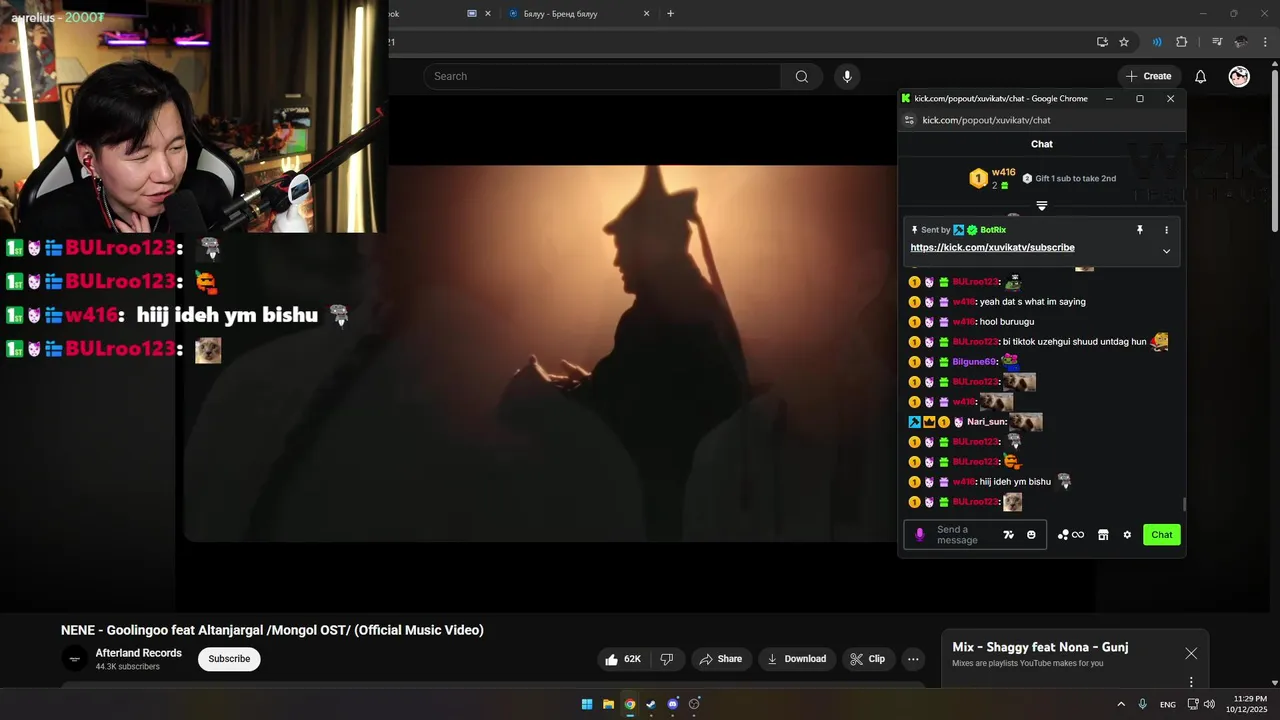Click BotRix username in pinned message
The width and height of the screenshot is (1280, 720).
coord(993,230)
